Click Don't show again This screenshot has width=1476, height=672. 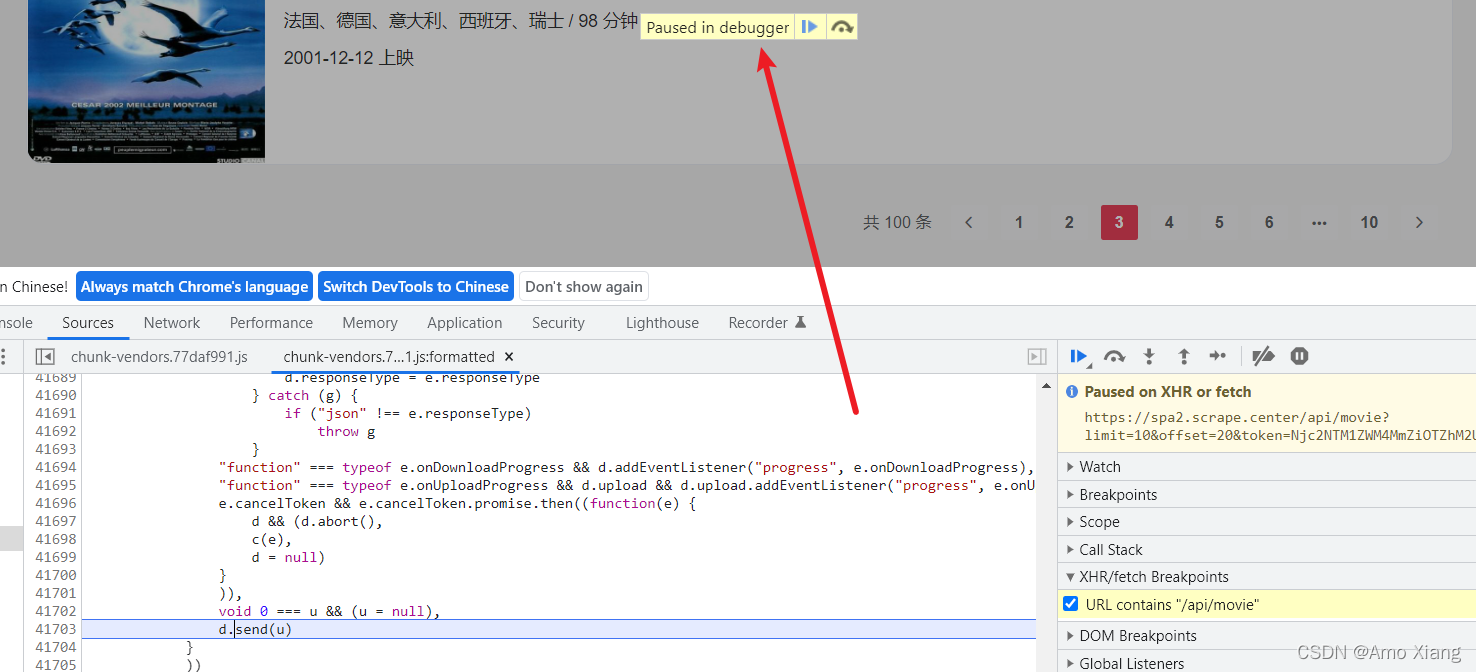click(584, 287)
